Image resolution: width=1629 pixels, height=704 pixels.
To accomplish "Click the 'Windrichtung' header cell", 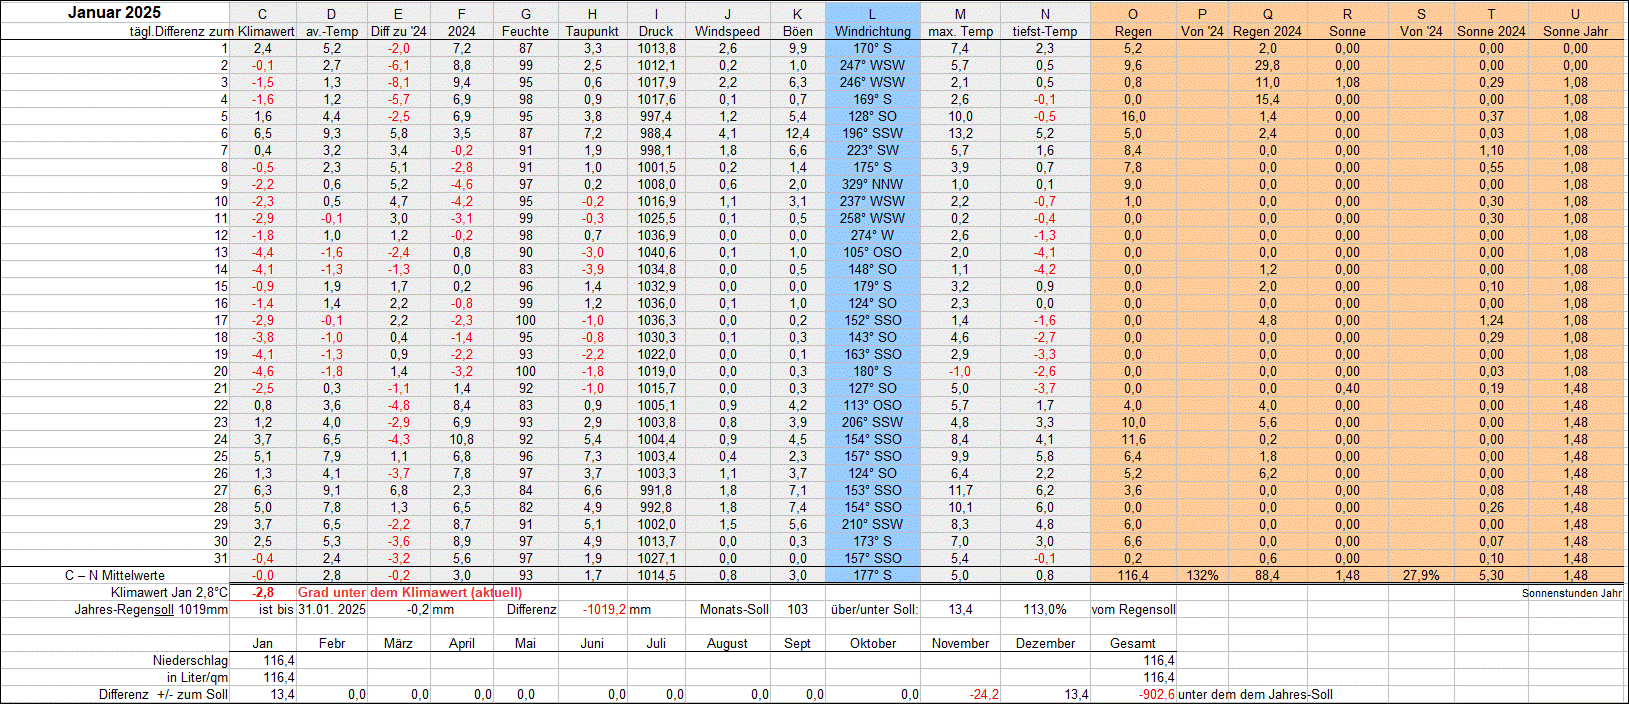I will pyautogui.click(x=872, y=31).
